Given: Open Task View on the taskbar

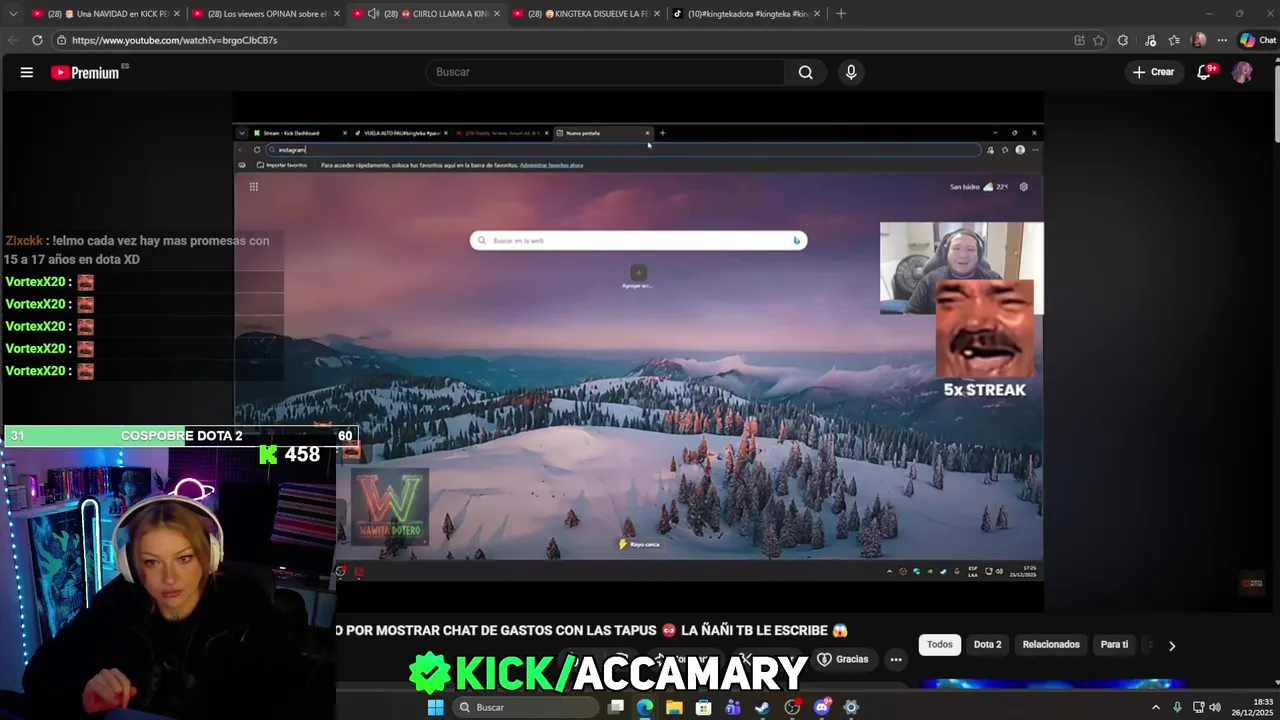Looking at the screenshot, I should point(616,707).
